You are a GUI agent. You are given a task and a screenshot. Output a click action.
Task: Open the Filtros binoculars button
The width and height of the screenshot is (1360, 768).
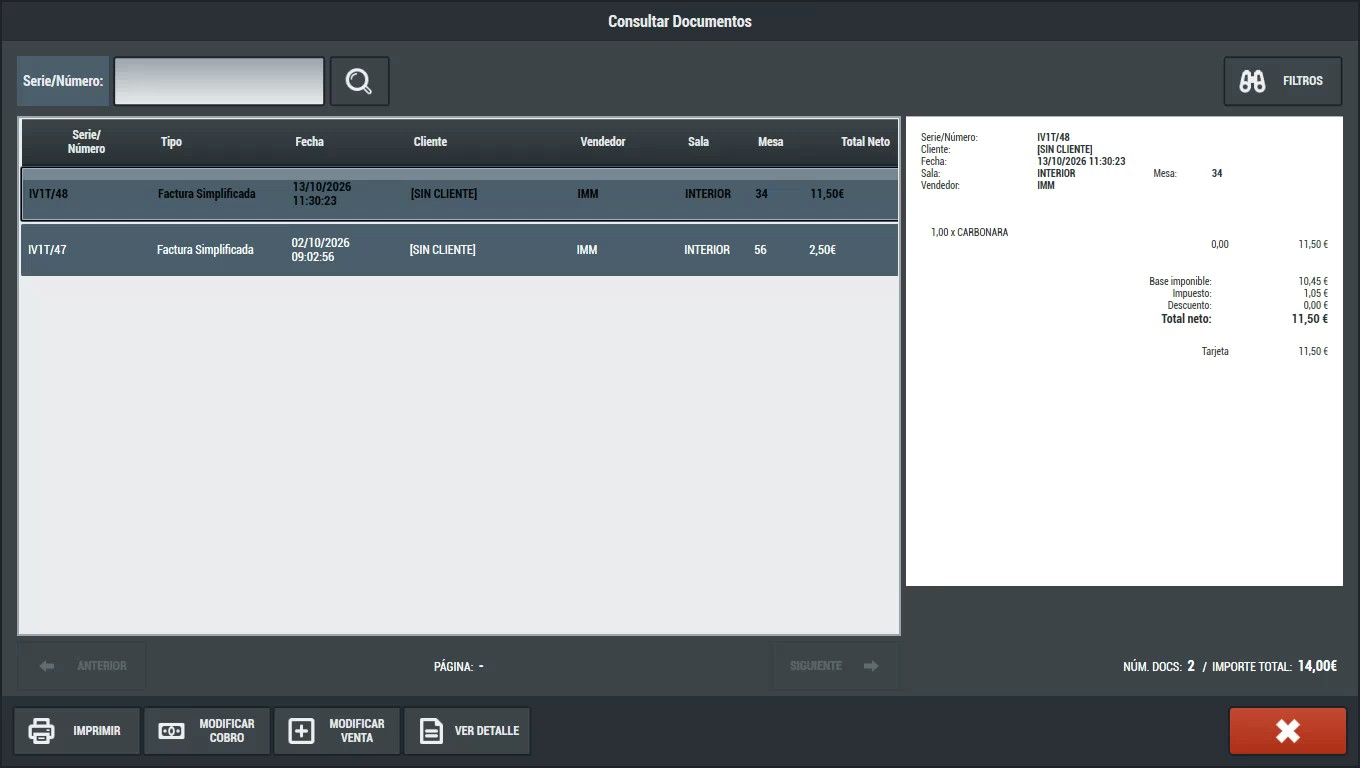pos(1283,81)
